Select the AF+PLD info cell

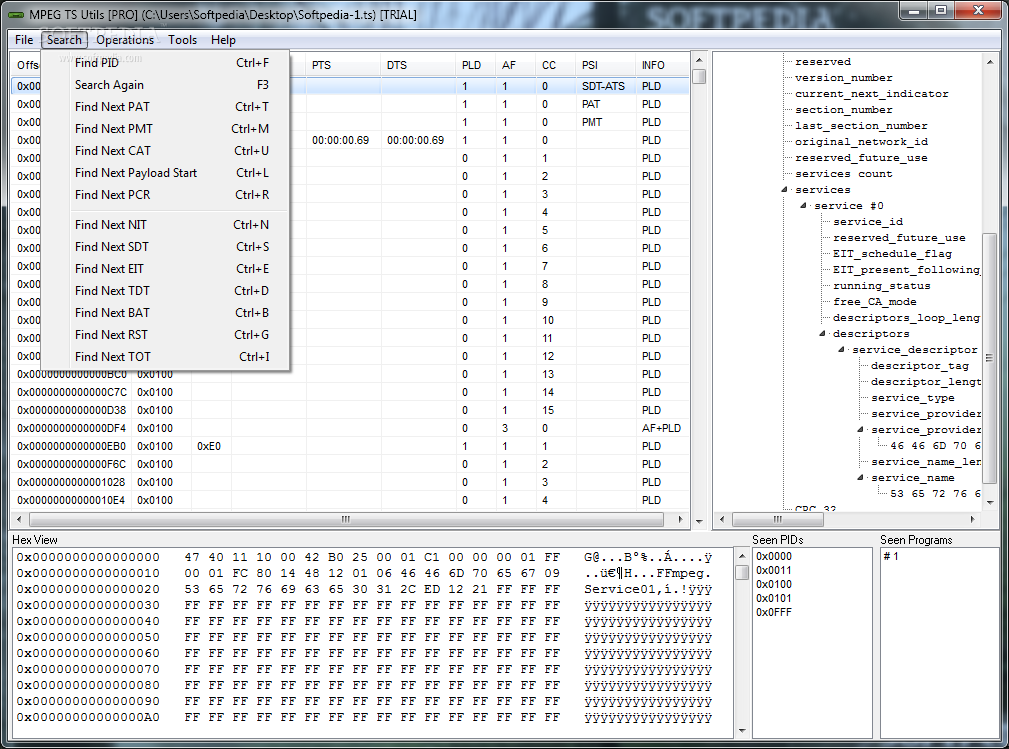661,429
